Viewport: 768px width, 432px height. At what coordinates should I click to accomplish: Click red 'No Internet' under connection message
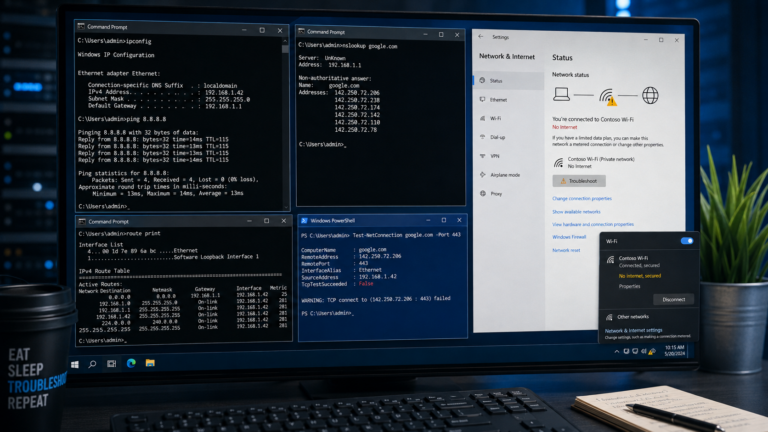tap(565, 127)
